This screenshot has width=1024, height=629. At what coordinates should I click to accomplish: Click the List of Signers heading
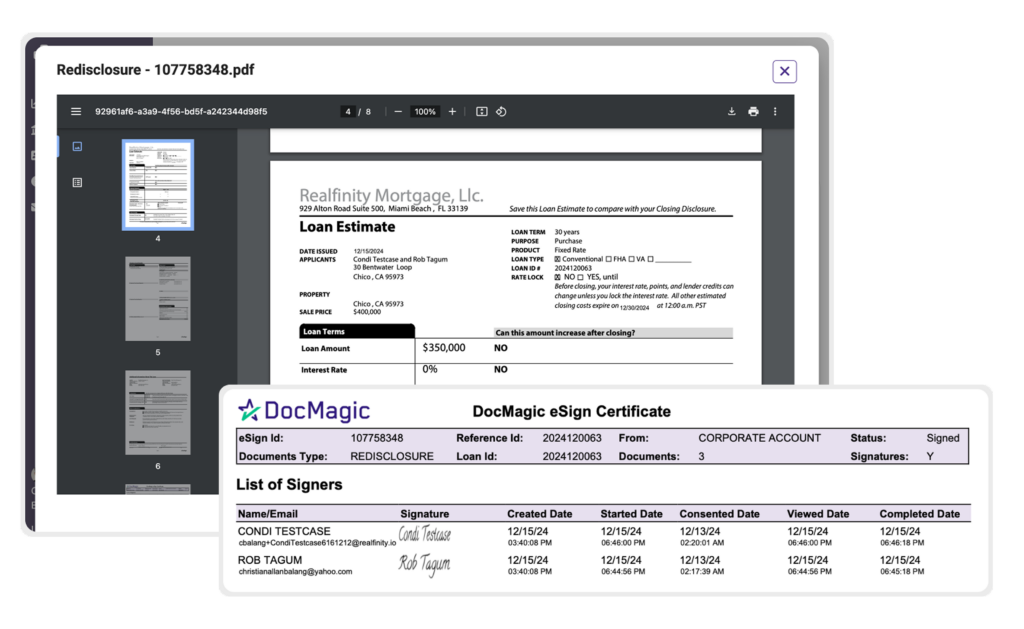pyautogui.click(x=289, y=485)
